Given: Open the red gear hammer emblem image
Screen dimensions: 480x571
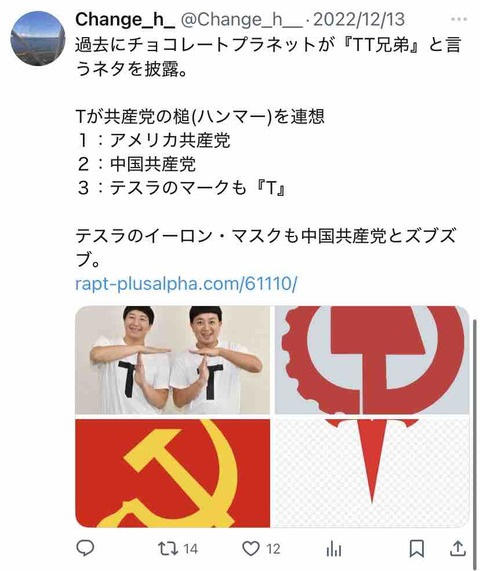Looking at the screenshot, I should click(372, 360).
